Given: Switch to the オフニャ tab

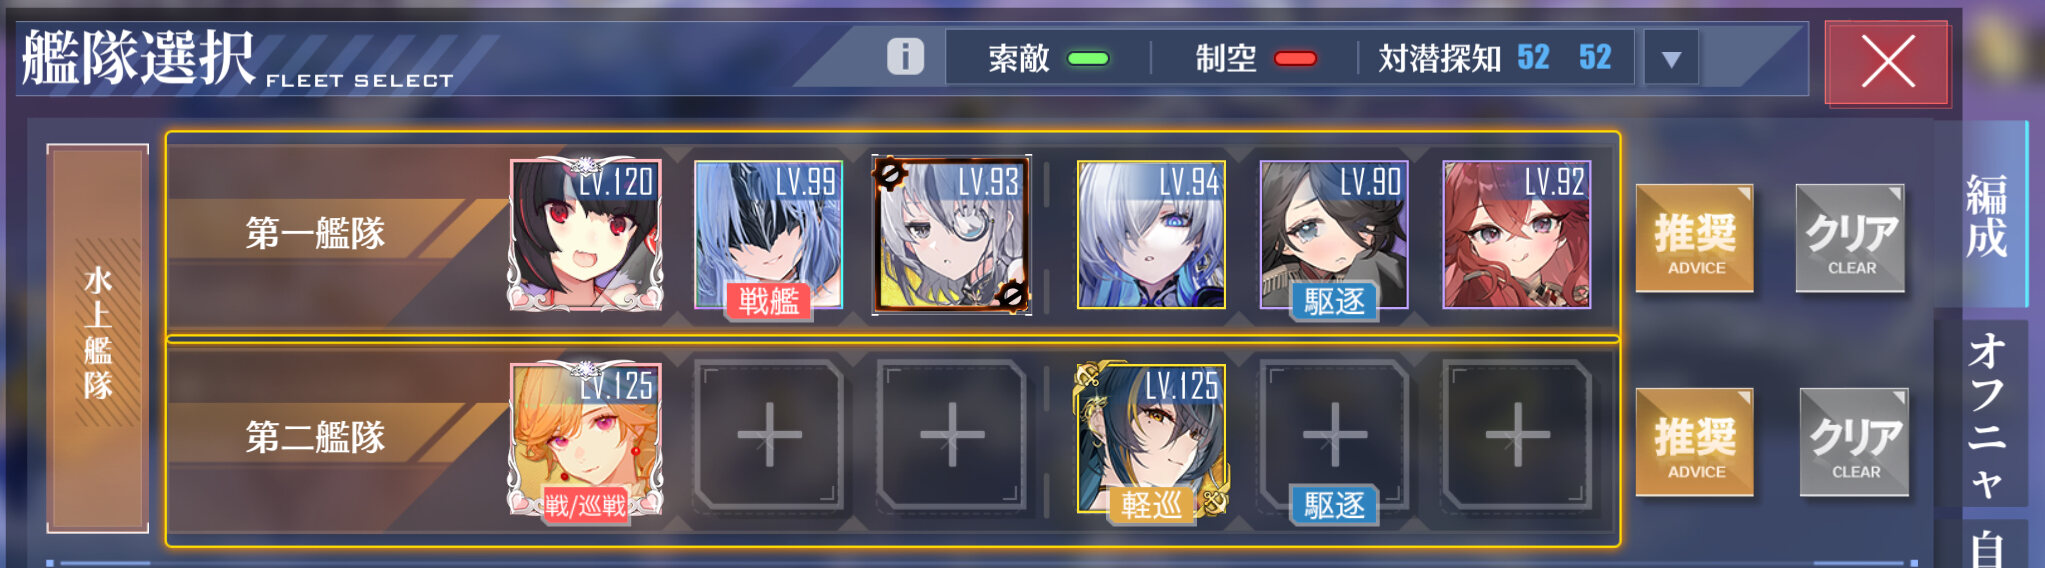Looking at the screenshot, I should point(1986,414).
